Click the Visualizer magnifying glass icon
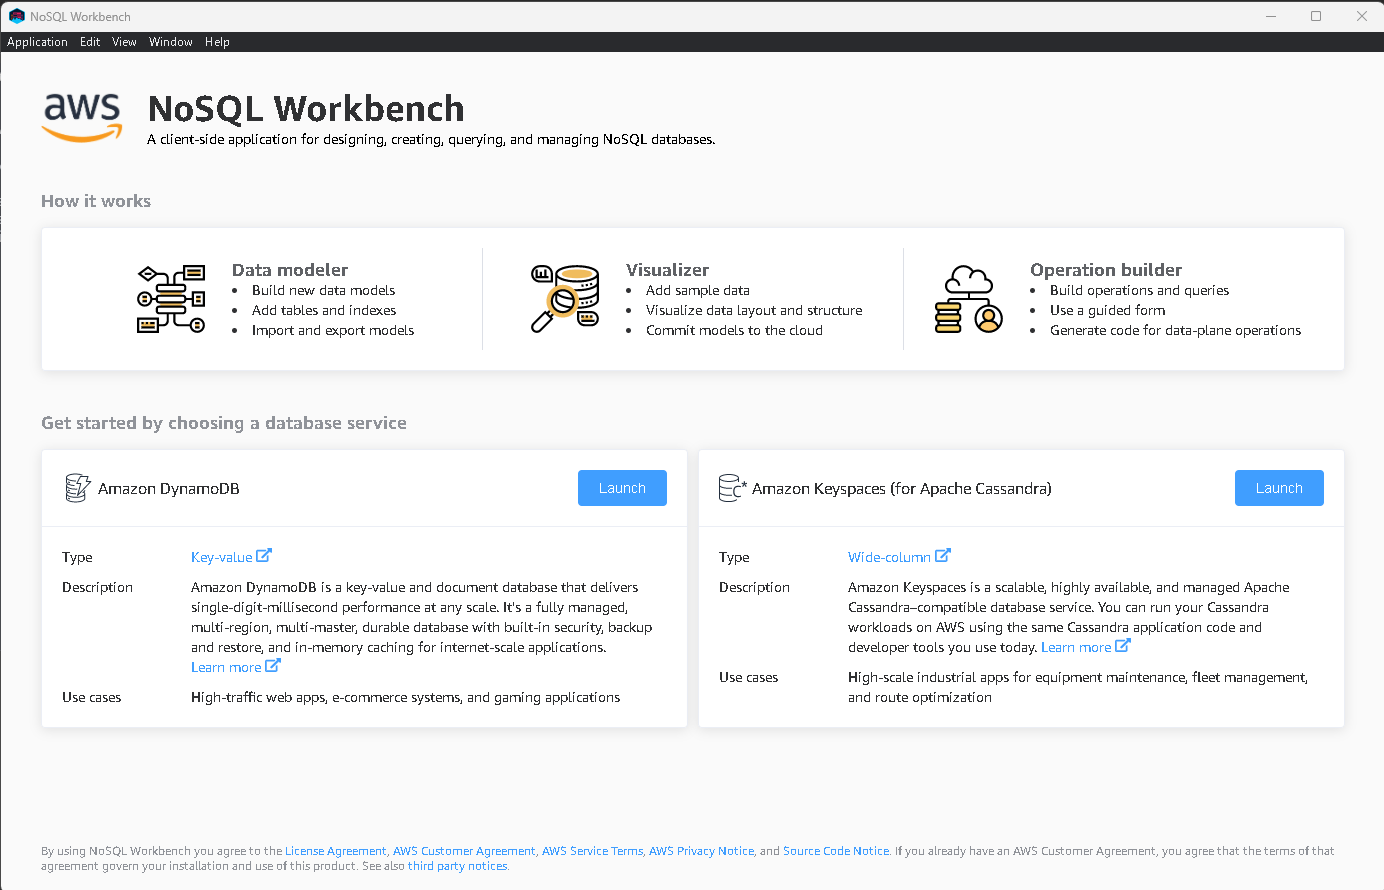The height and width of the screenshot is (890, 1384). pos(564,298)
